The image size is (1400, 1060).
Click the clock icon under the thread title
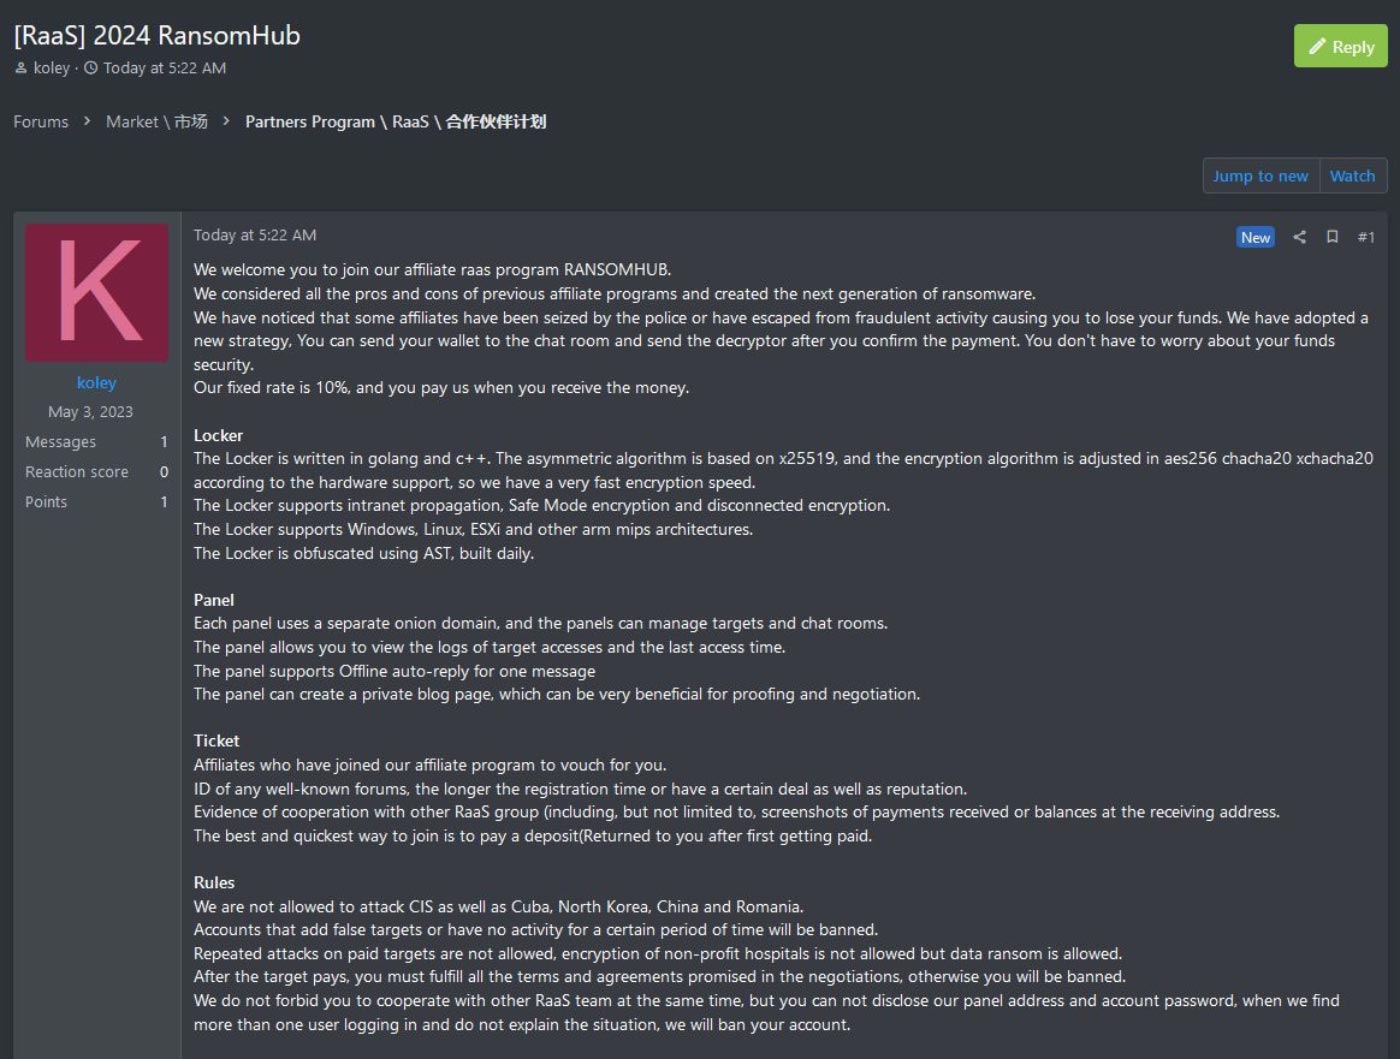pyautogui.click(x=91, y=68)
